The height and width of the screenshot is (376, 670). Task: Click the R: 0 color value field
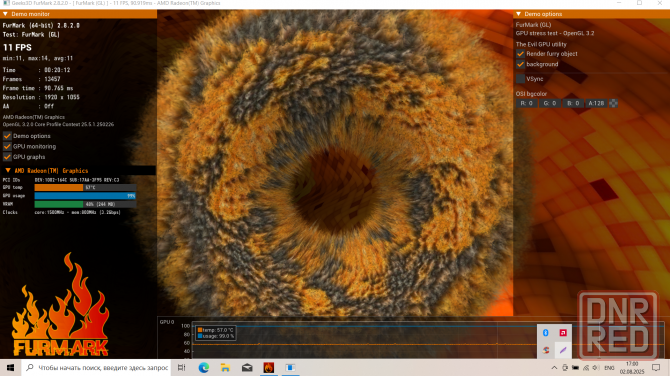pos(526,103)
